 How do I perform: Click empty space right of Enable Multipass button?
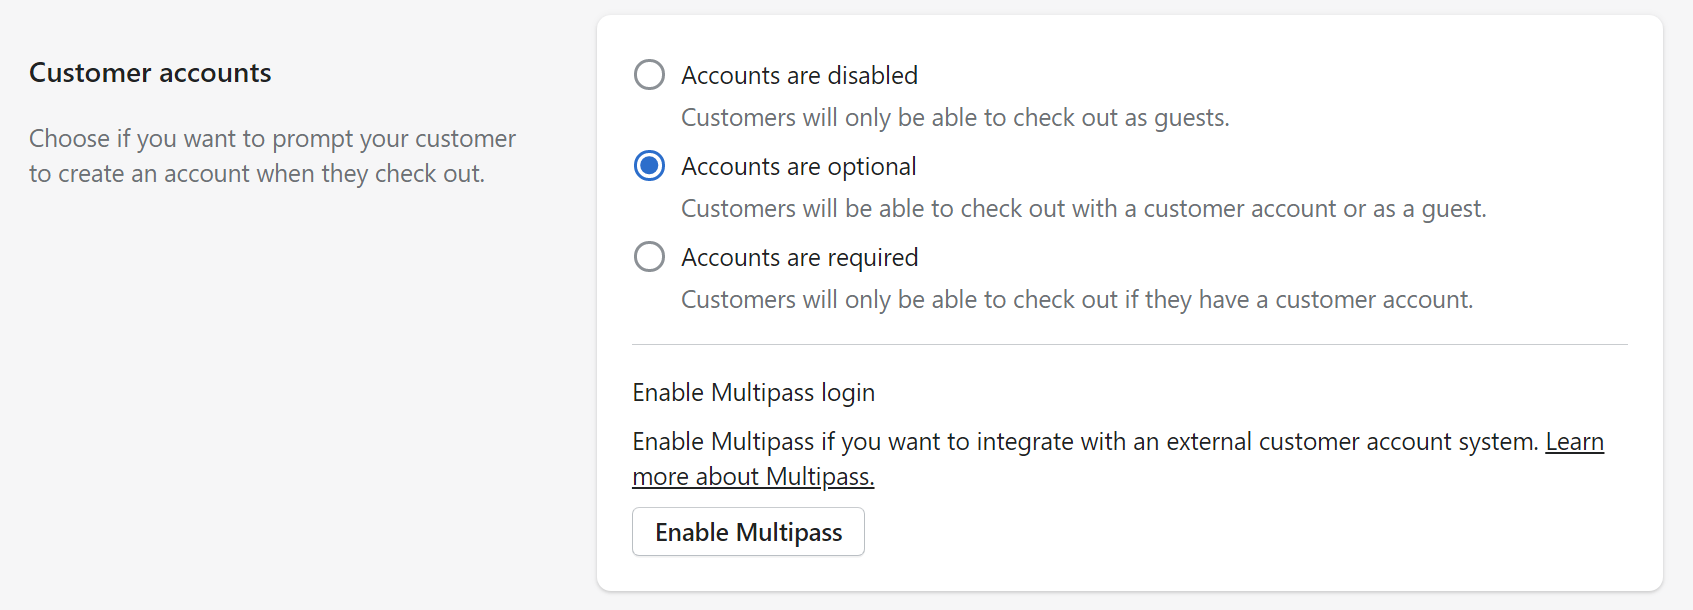(x=1200, y=532)
